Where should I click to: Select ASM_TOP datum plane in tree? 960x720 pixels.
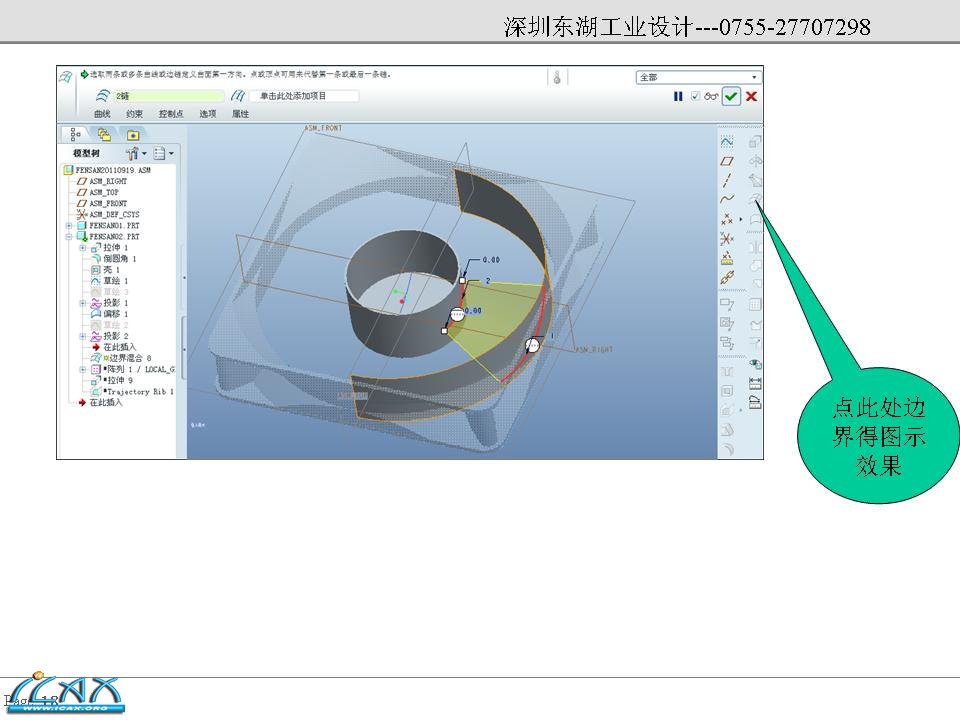click(x=97, y=192)
